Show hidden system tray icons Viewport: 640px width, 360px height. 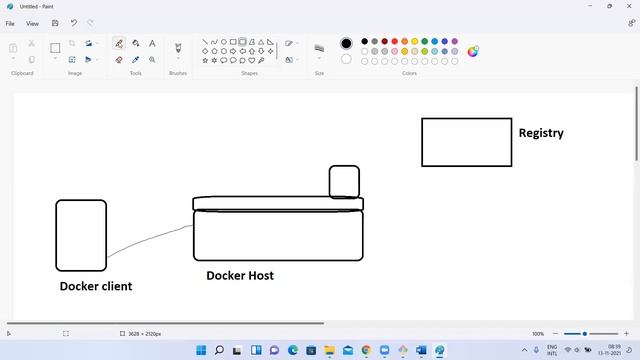point(524,350)
